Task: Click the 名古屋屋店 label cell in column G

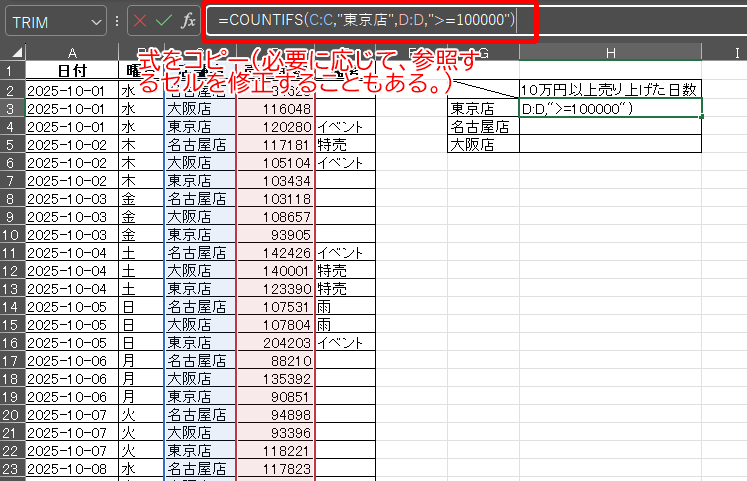Action: [482, 126]
